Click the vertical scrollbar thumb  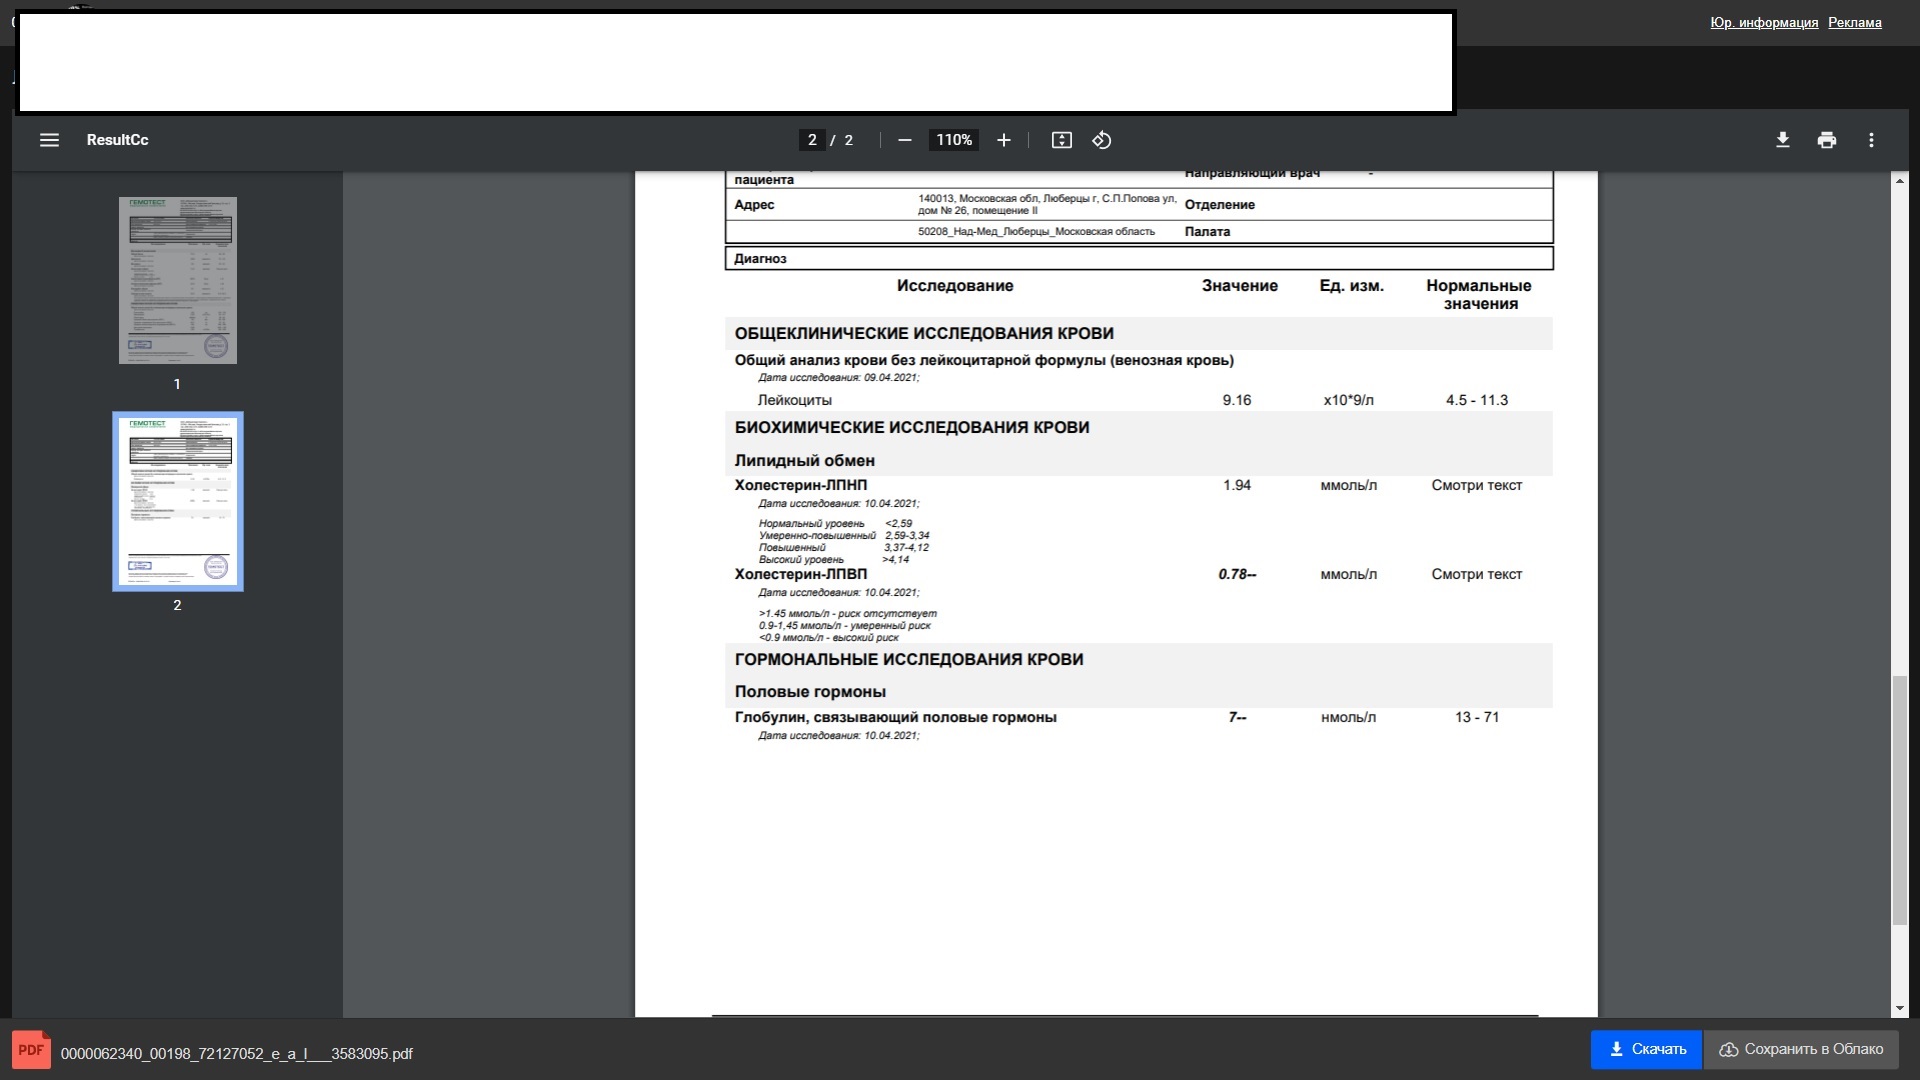tap(1900, 800)
